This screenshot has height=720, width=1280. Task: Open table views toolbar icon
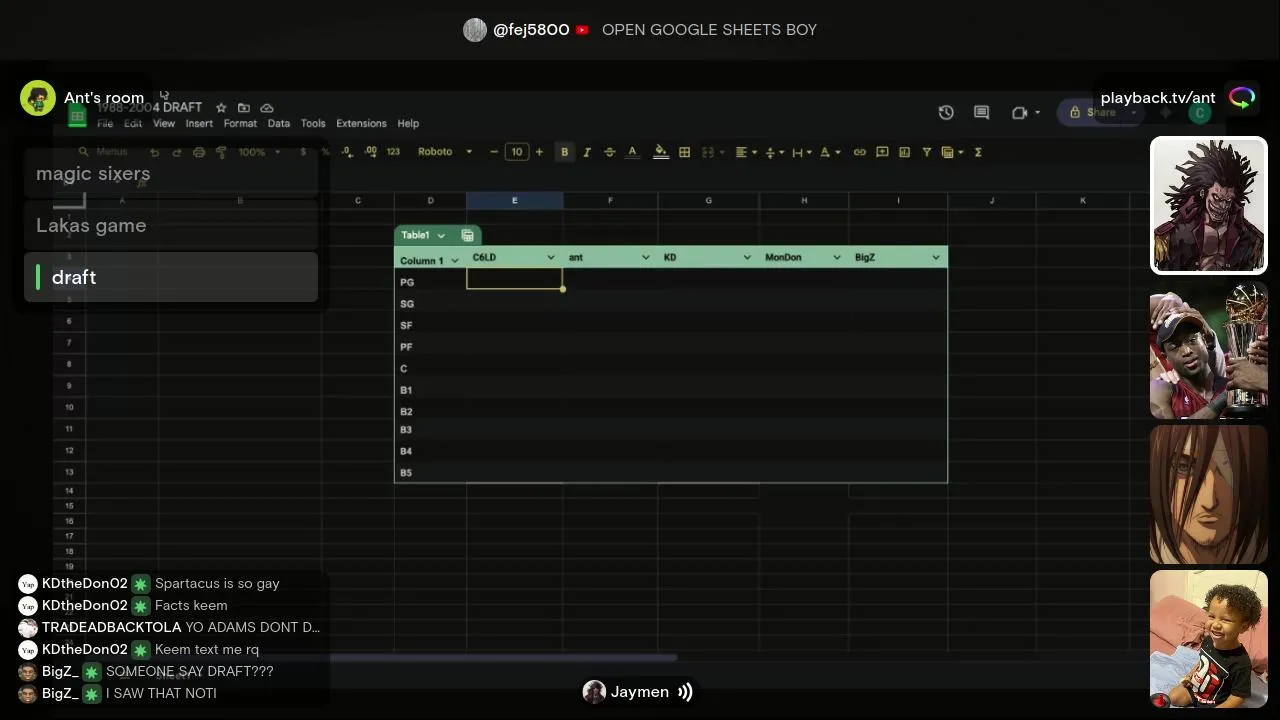coord(951,152)
